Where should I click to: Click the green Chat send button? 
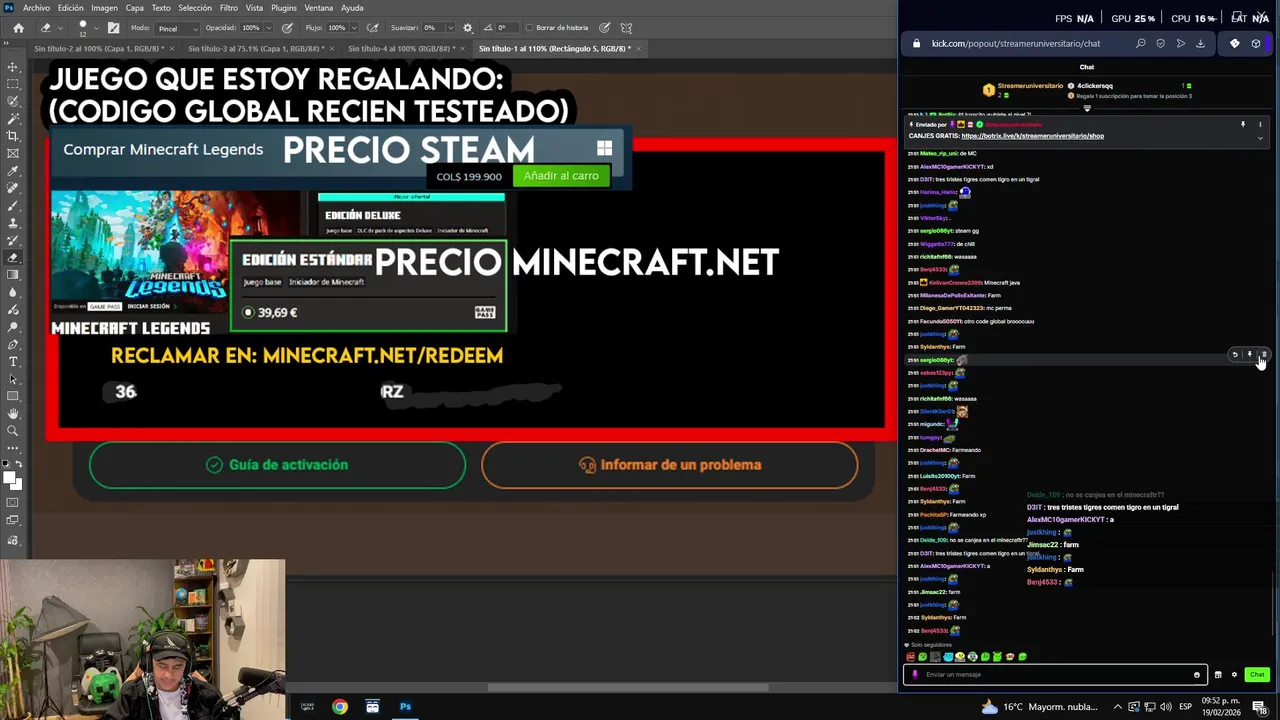(1257, 674)
